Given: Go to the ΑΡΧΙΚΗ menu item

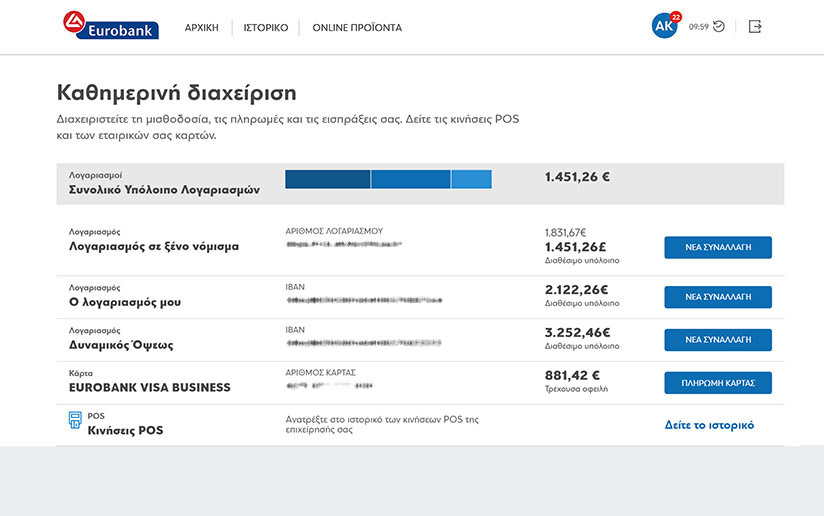Looking at the screenshot, I should coord(201,27).
